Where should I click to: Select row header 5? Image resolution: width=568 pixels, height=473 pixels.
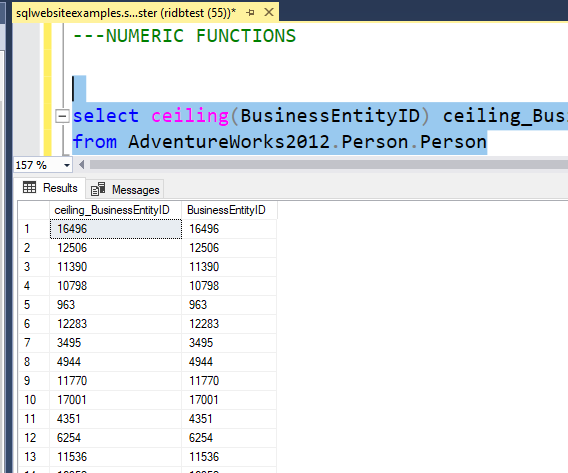pos(34,305)
